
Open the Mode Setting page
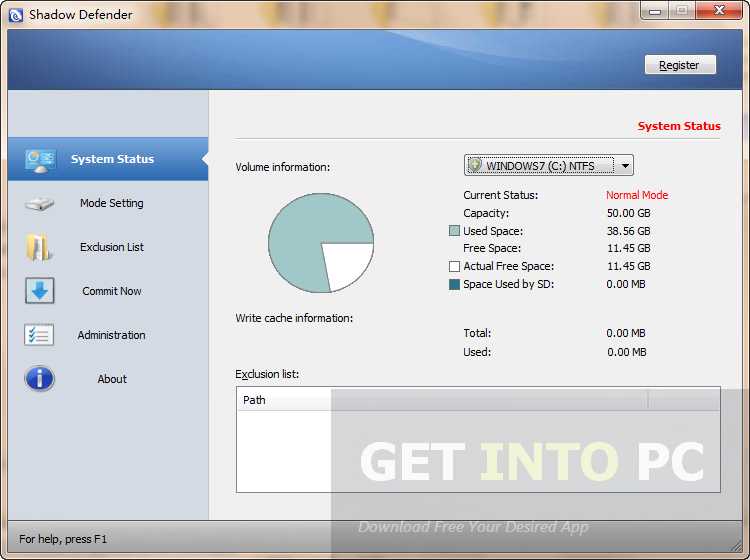tap(108, 203)
